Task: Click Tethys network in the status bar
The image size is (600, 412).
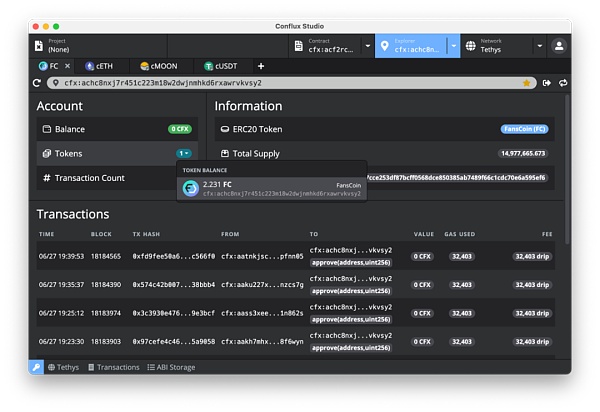Action: 64,367
